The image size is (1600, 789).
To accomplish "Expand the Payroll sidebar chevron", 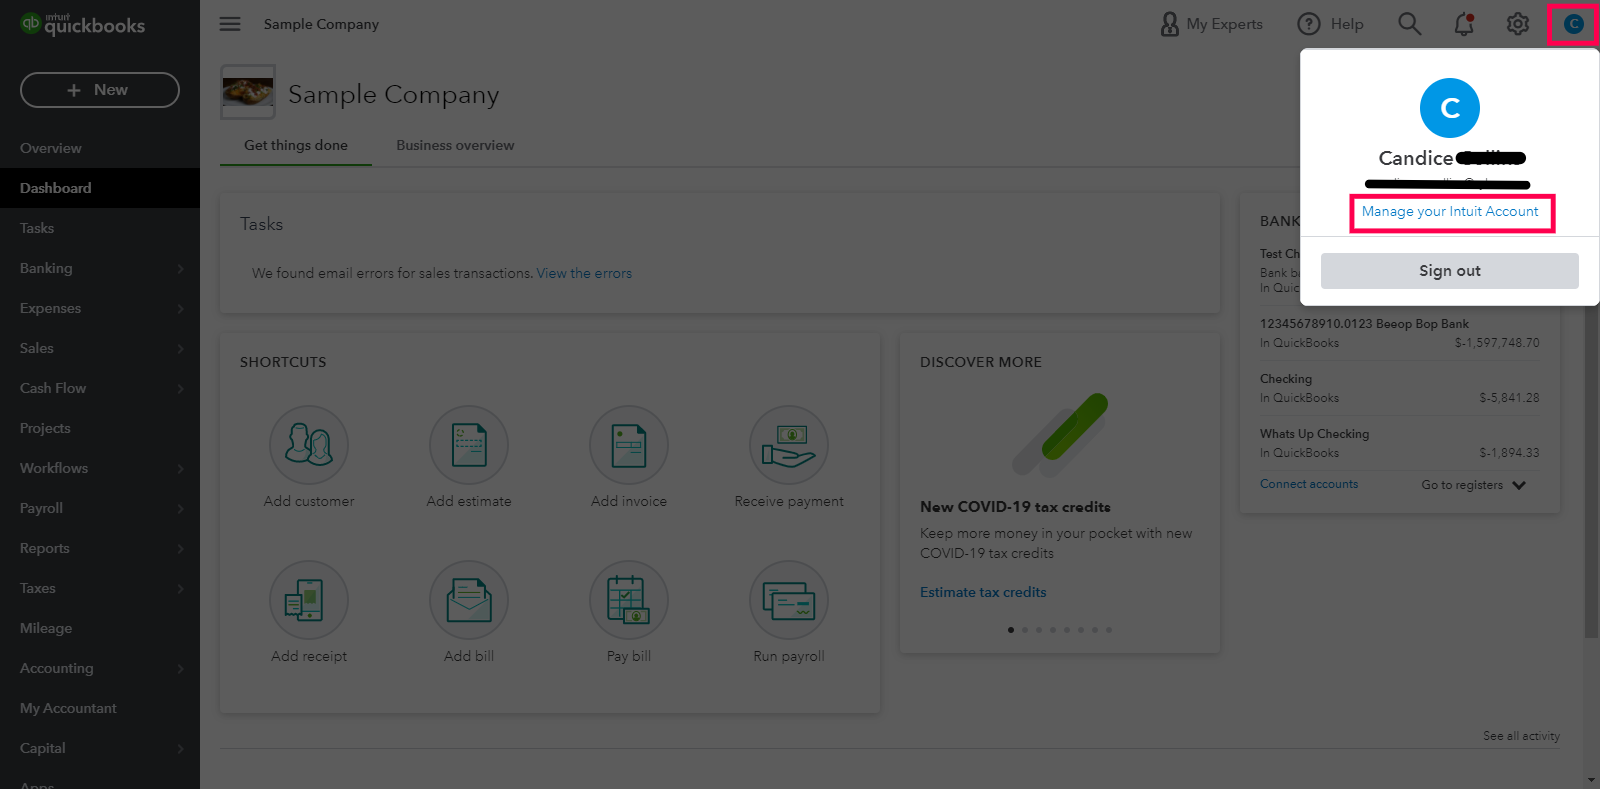I will coord(180,509).
